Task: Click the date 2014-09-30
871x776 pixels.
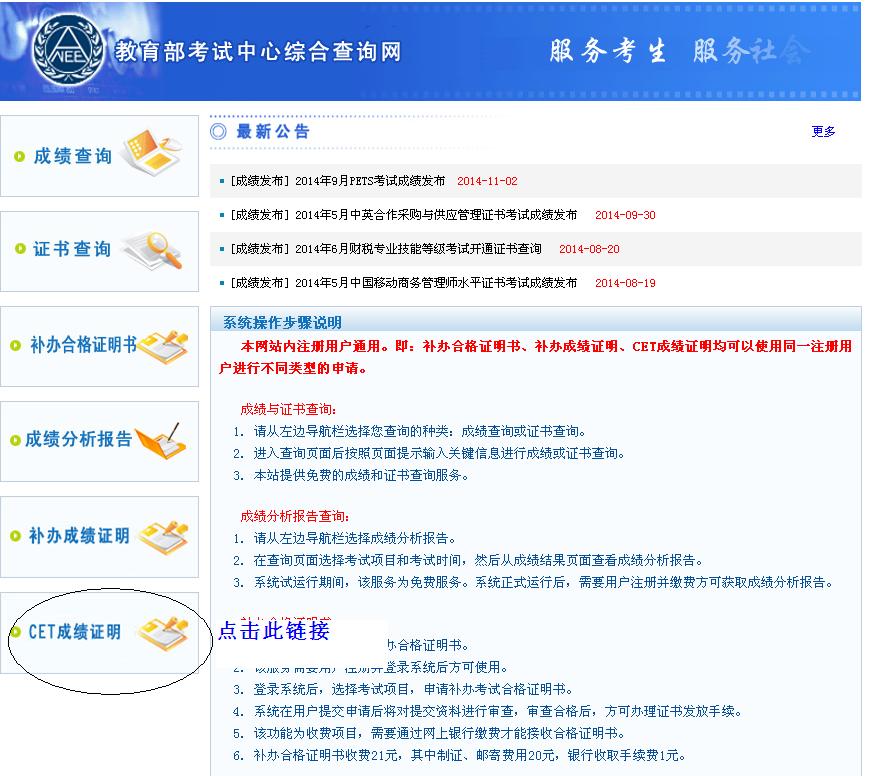Action: point(625,215)
